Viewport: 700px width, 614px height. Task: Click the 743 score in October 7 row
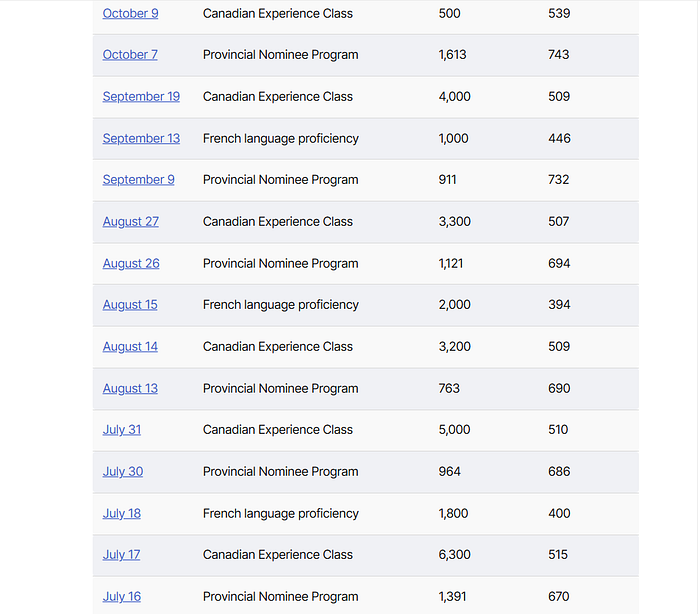click(559, 55)
